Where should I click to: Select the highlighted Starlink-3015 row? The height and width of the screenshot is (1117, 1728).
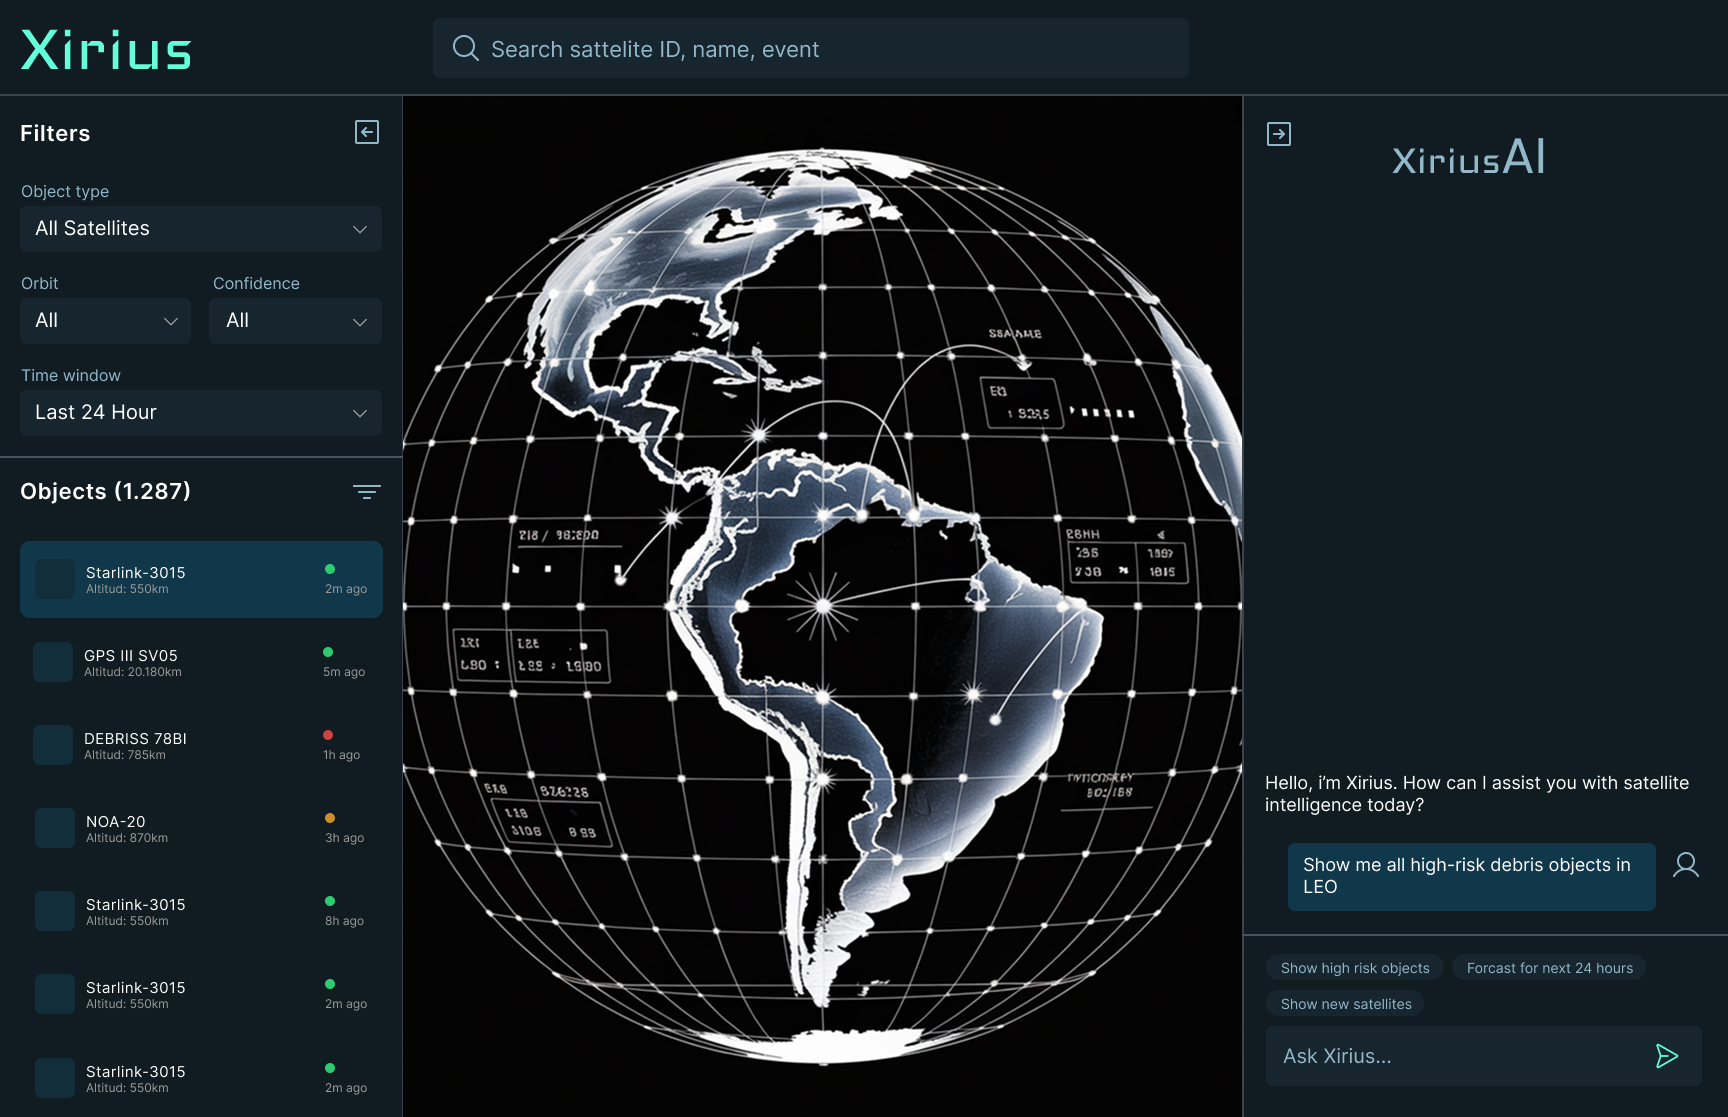[201, 580]
